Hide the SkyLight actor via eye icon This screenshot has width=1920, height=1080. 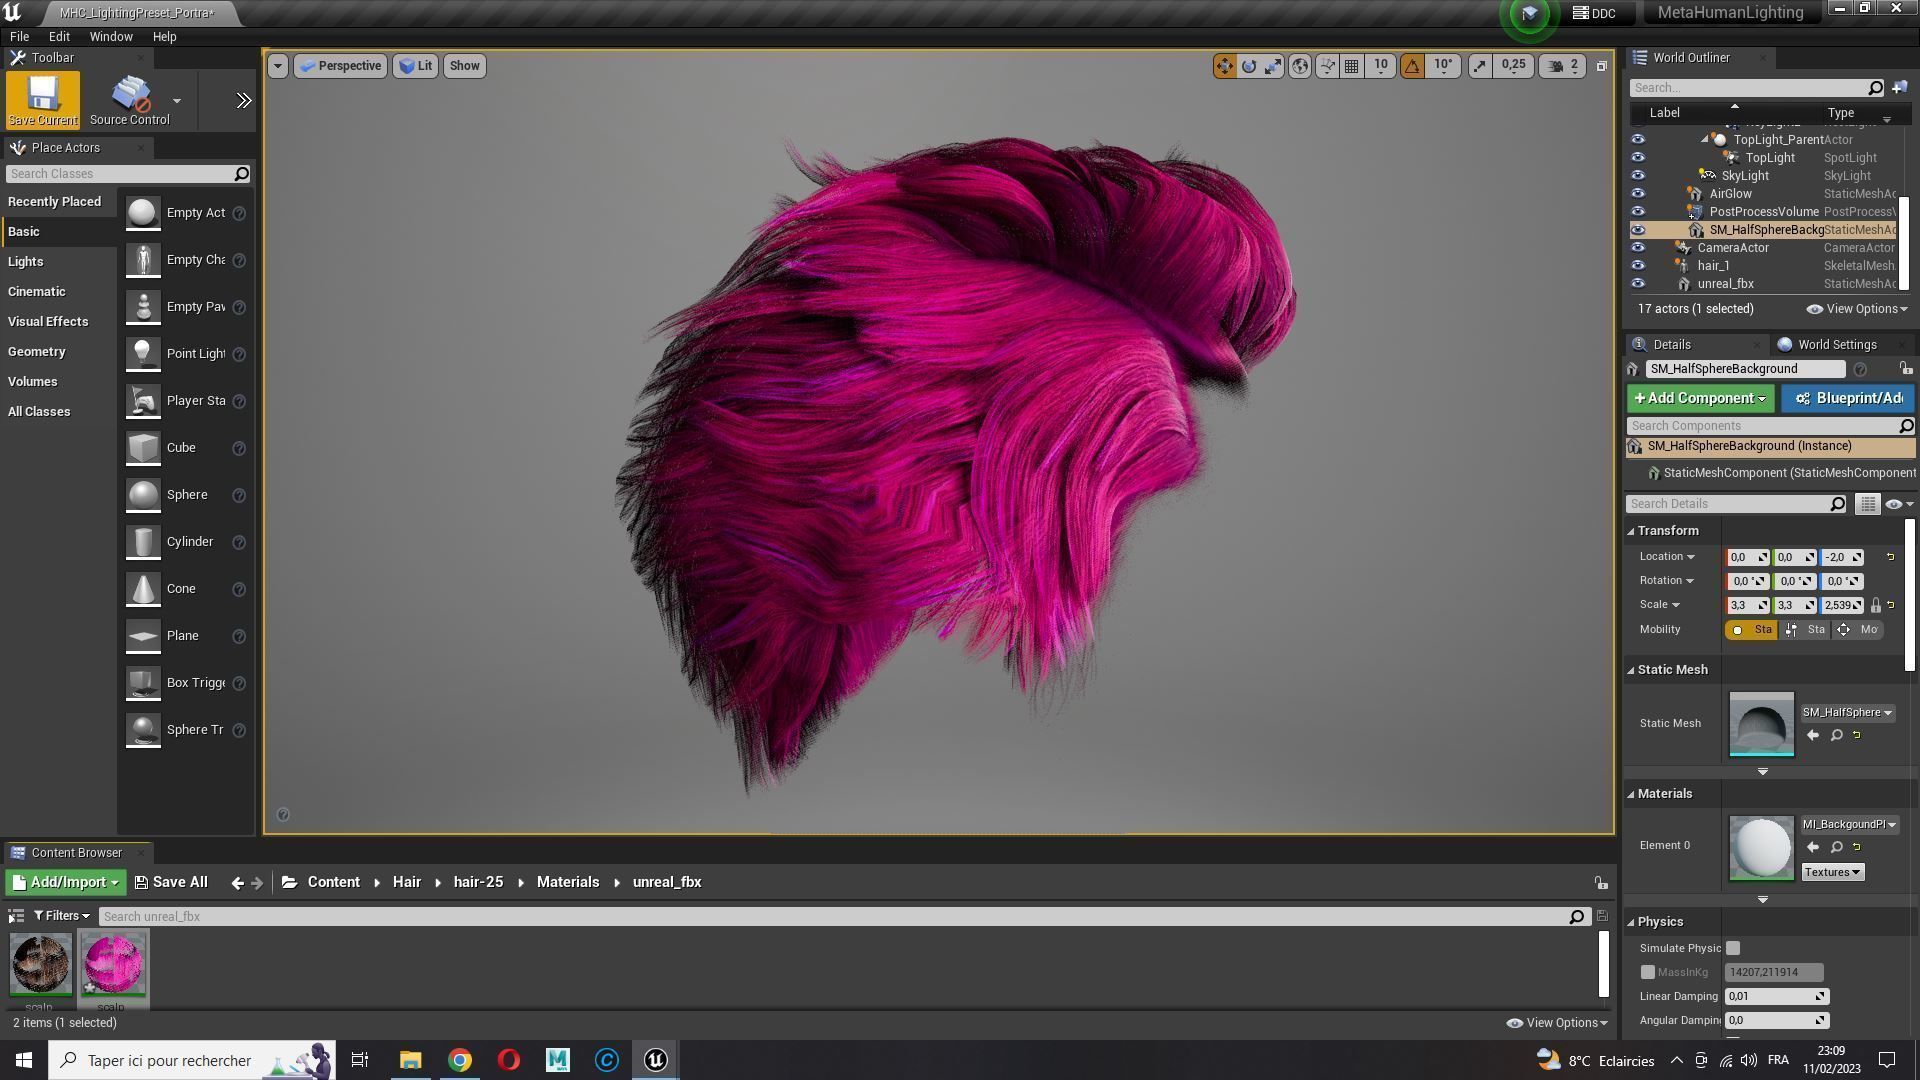point(1638,176)
